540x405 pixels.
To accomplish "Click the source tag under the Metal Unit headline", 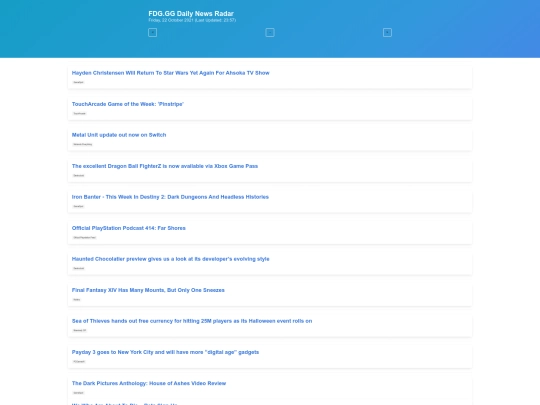I will click(x=83, y=144).
